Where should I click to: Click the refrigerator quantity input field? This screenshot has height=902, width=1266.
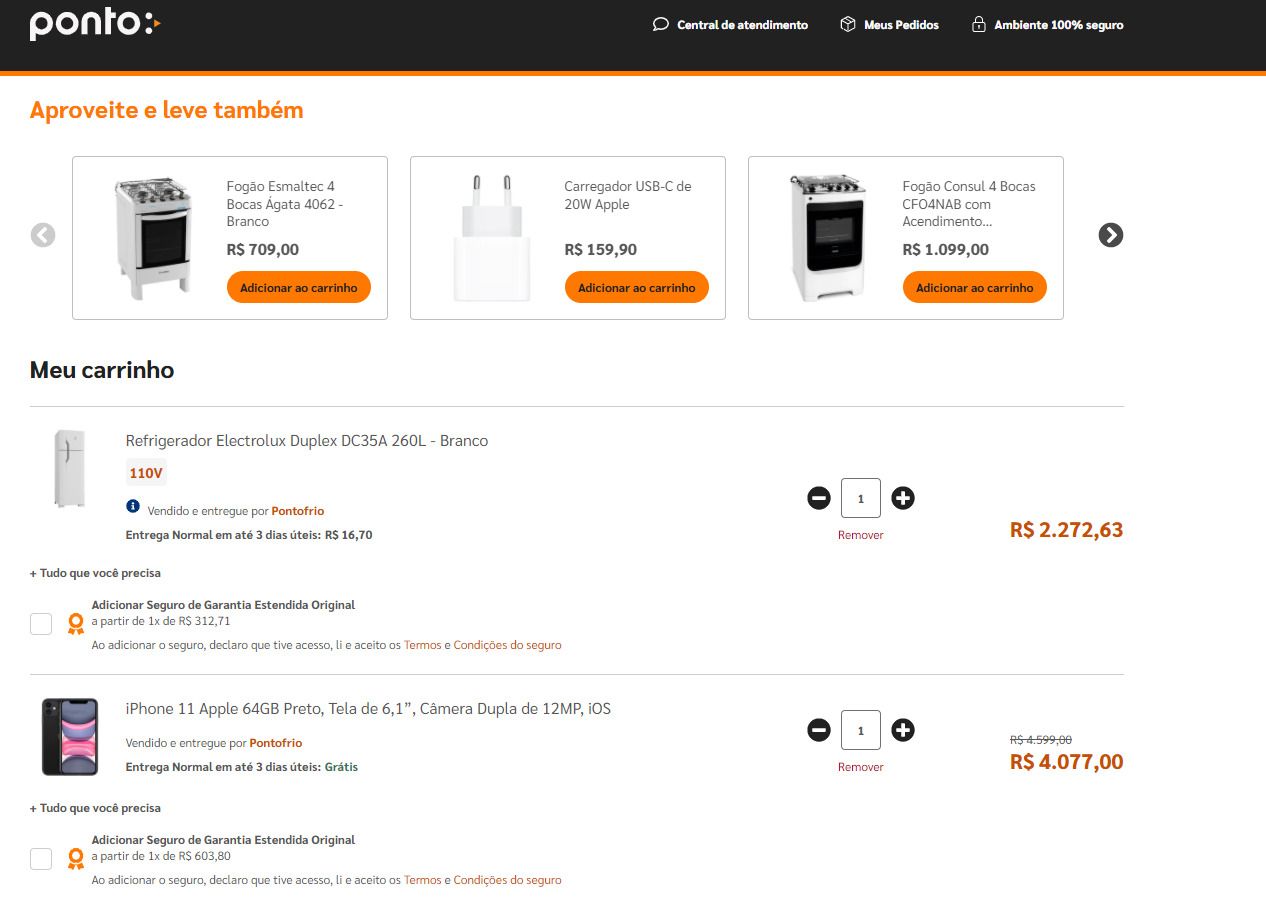(861, 498)
